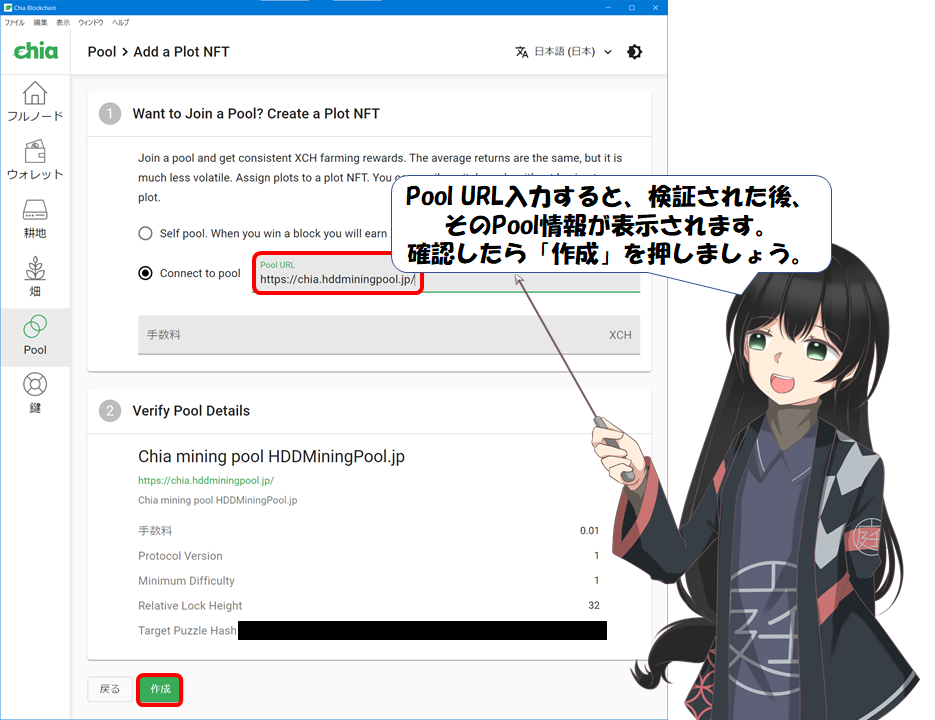Click the chia logo
Image resolution: width=935 pixels, height=720 pixels.
[36, 51]
